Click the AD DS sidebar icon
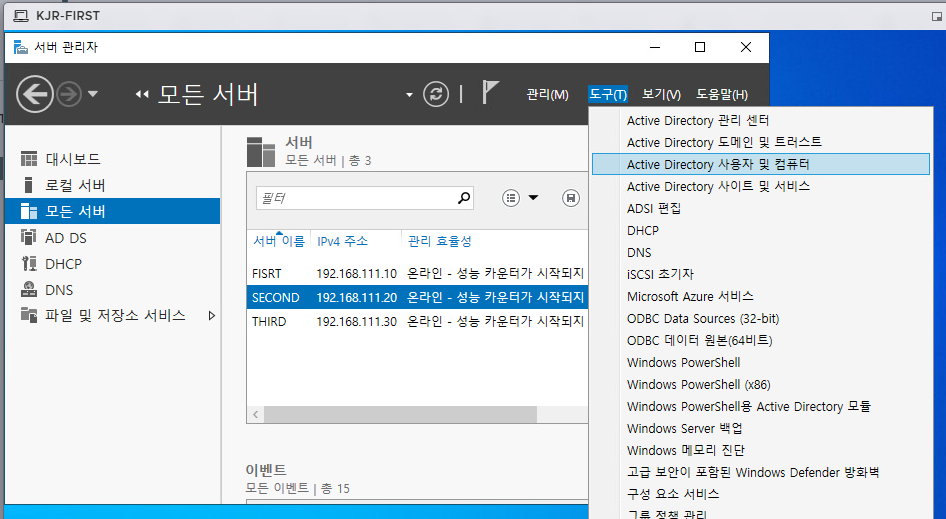The width and height of the screenshot is (946, 519). pos(28,237)
